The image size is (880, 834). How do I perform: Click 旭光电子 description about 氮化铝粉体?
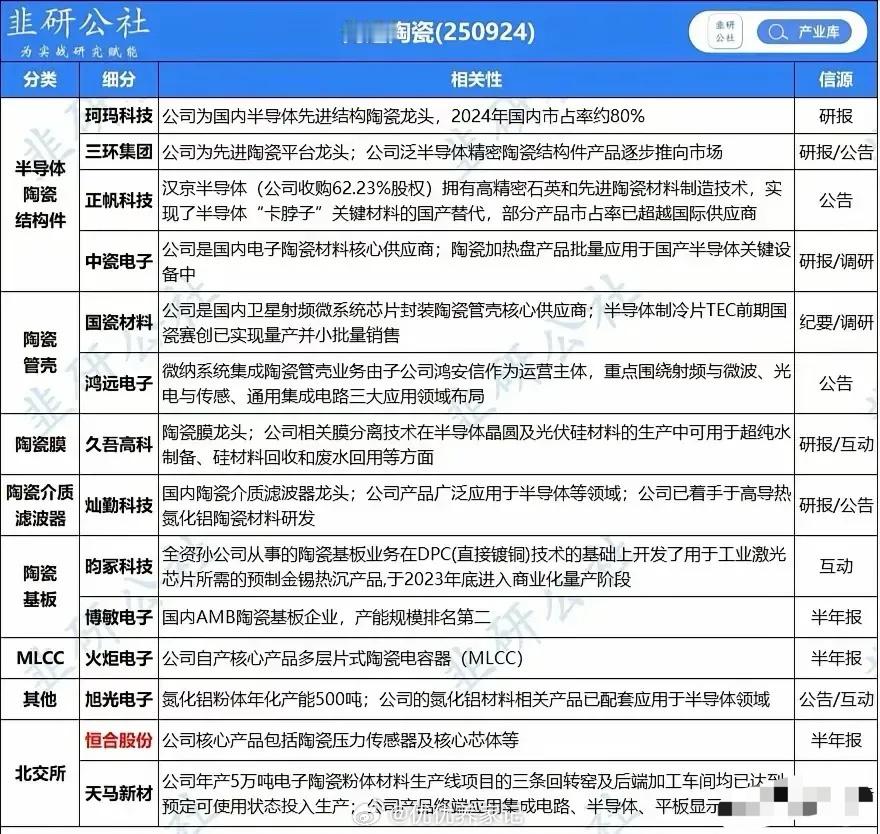point(466,699)
